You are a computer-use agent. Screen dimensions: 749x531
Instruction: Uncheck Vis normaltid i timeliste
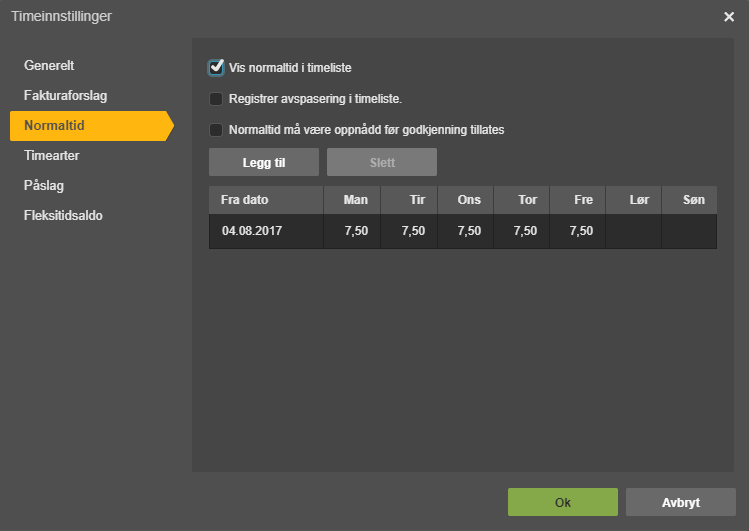pos(216,68)
